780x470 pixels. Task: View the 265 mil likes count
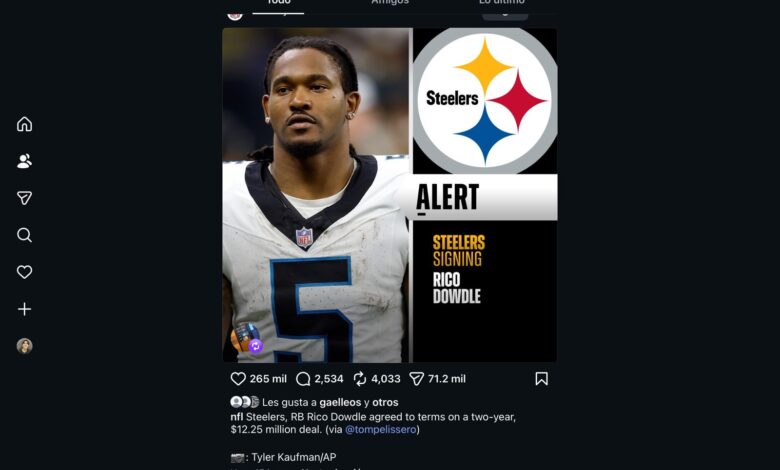coord(268,379)
